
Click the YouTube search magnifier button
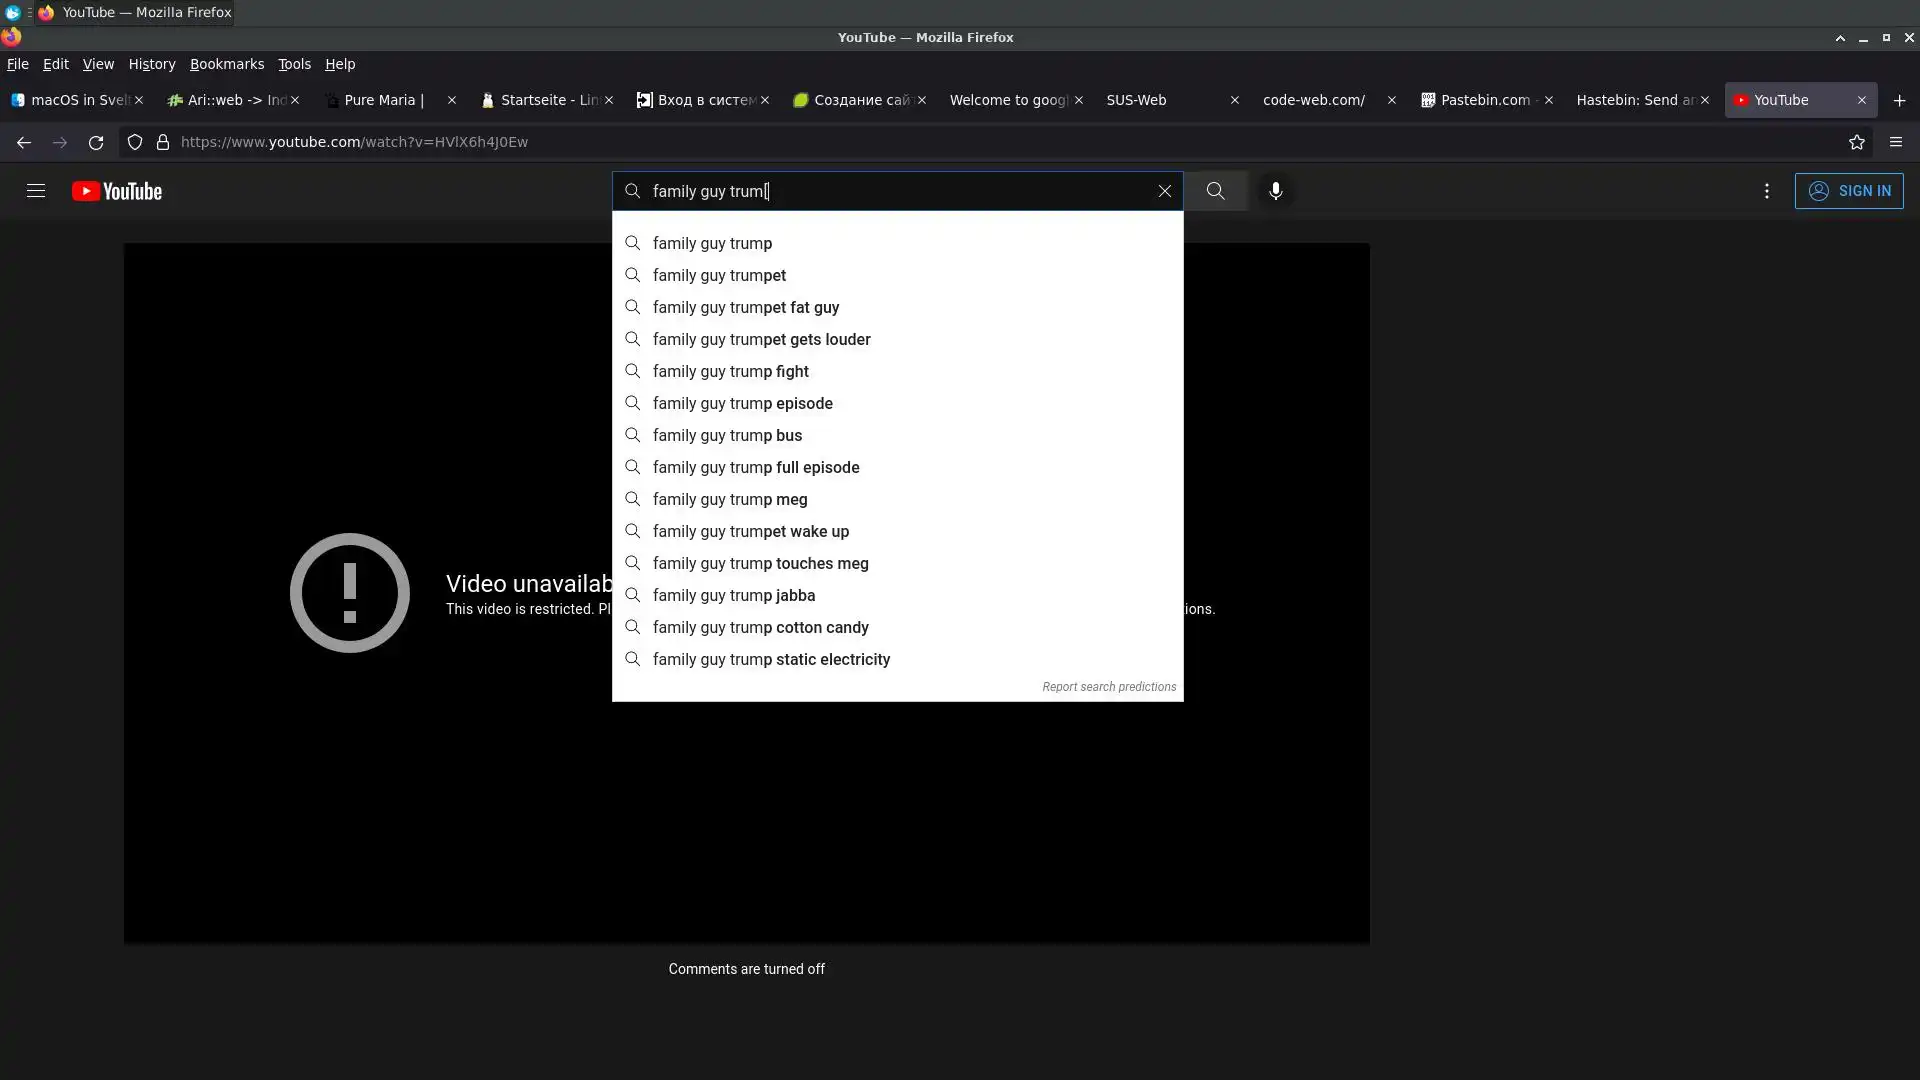click(x=1215, y=191)
